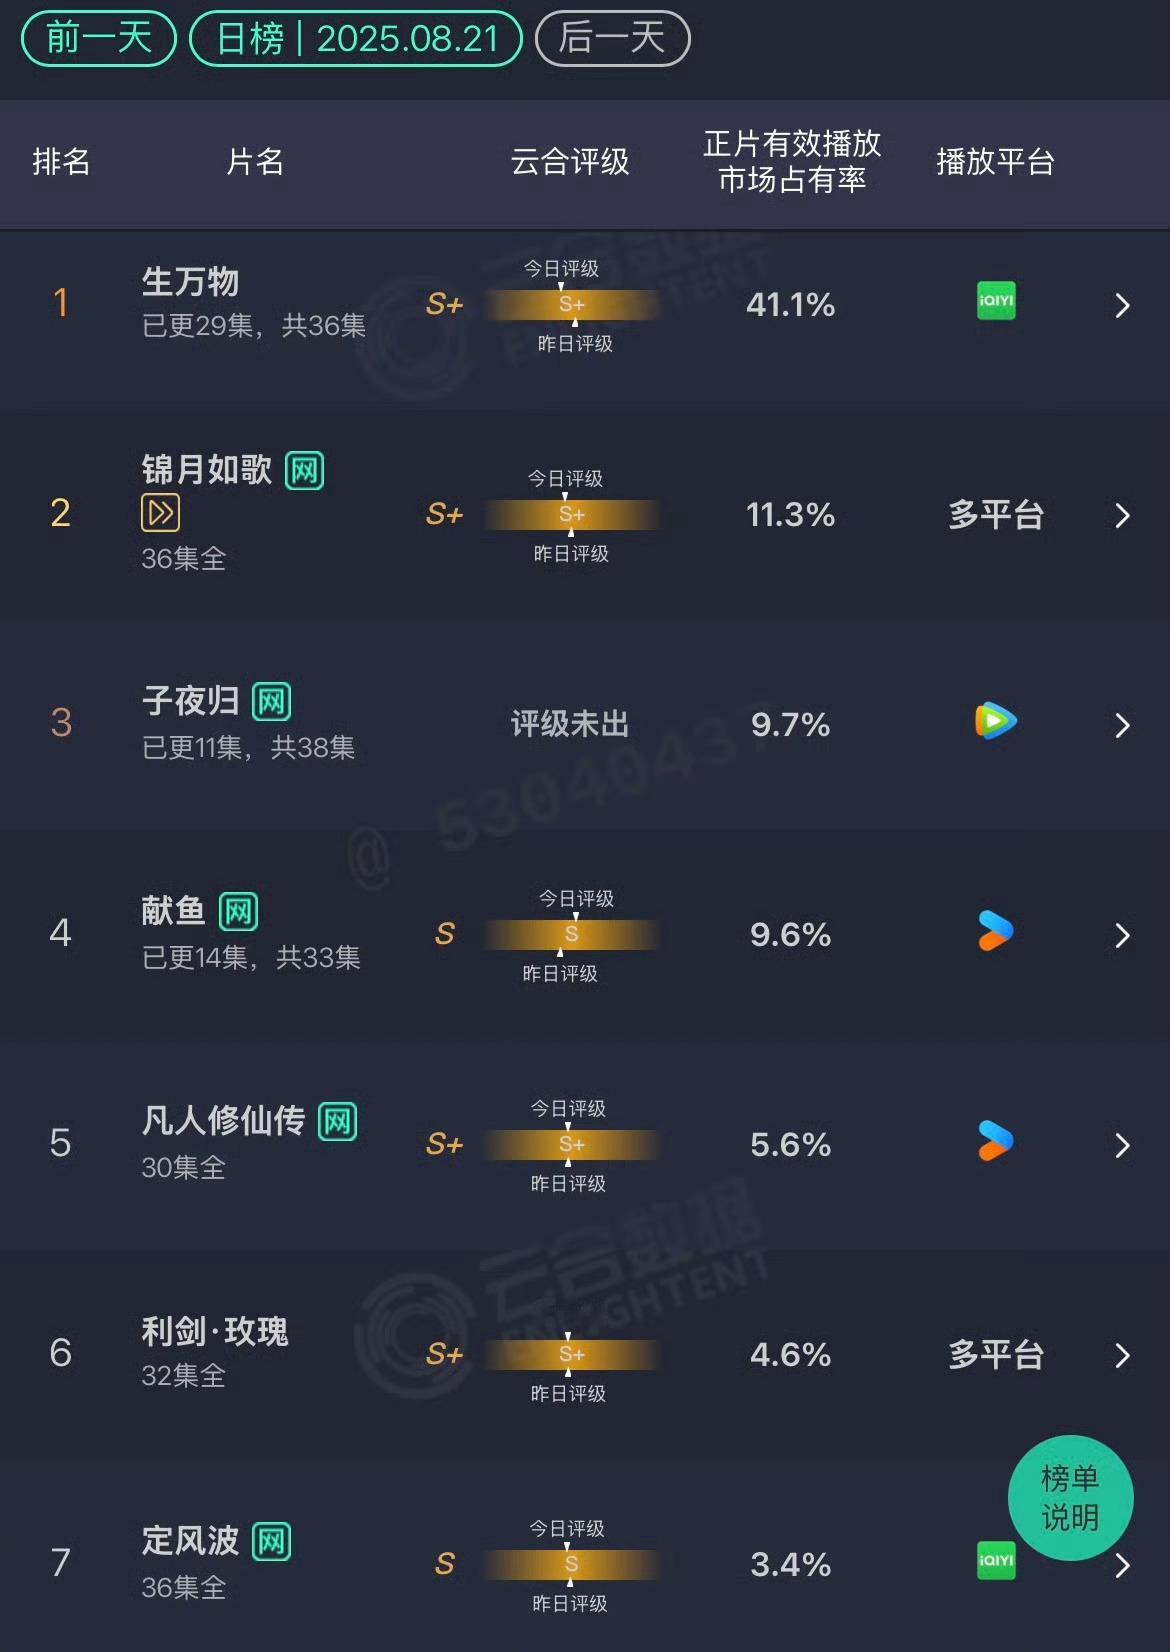Tap the Youku icon in 献鱼 row

pos(996,931)
